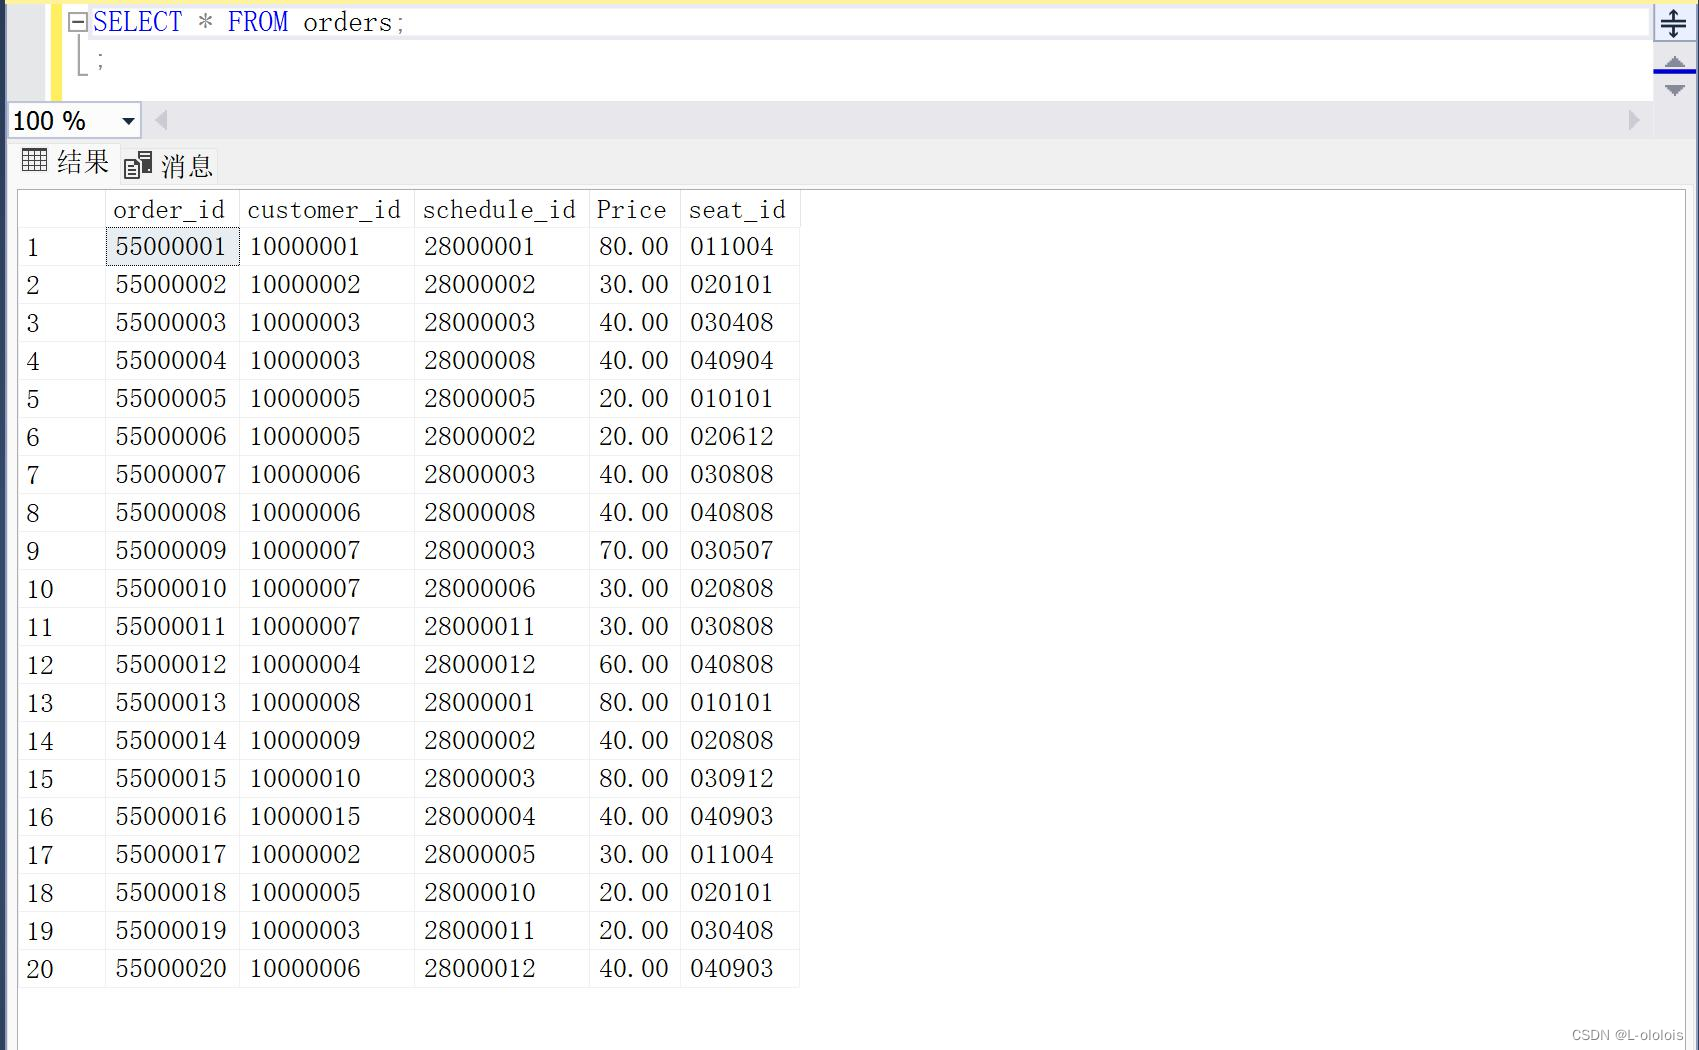Click horizontal scrollbar left arrow
This screenshot has width=1699, height=1050.
160,121
